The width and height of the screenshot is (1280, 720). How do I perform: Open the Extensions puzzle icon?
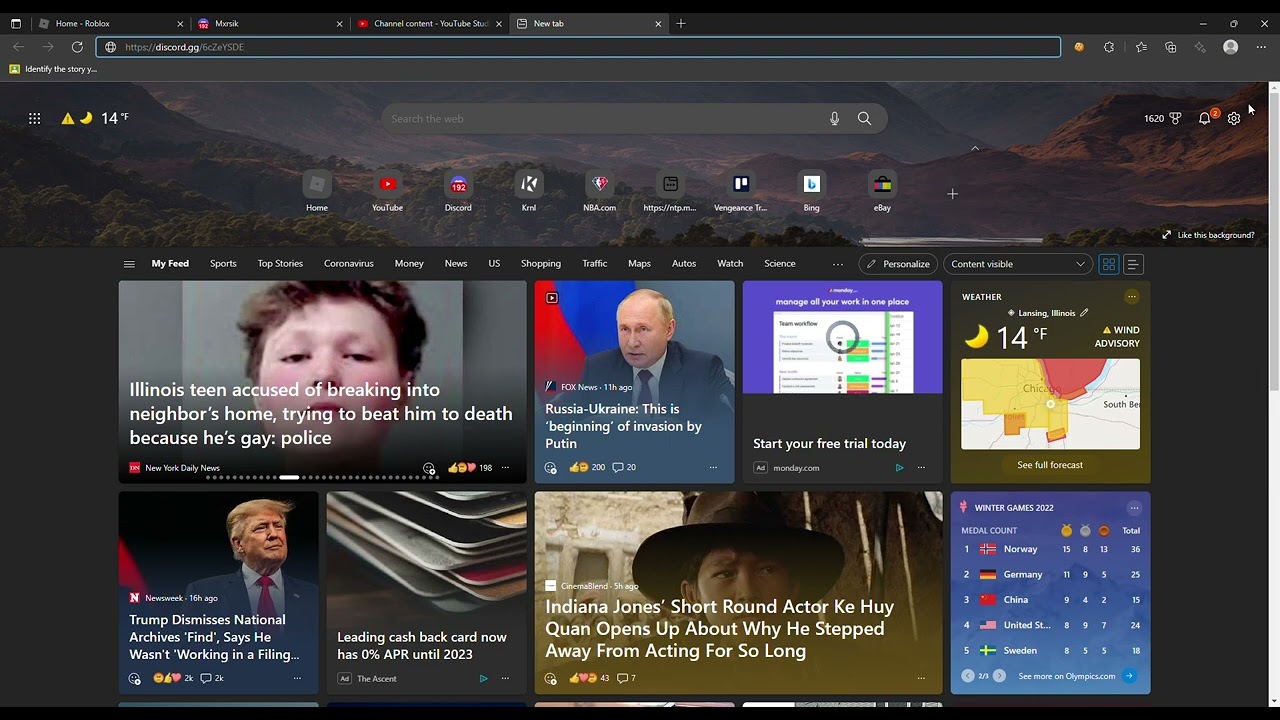[x=1109, y=47]
